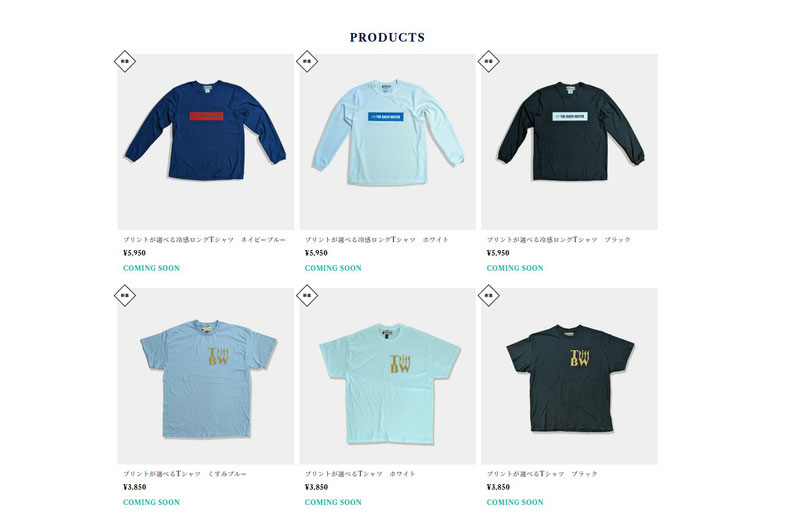This screenshot has width=790, height=516.
Task: Select the ブラック long T-shirt title link
Action: pos(558,240)
